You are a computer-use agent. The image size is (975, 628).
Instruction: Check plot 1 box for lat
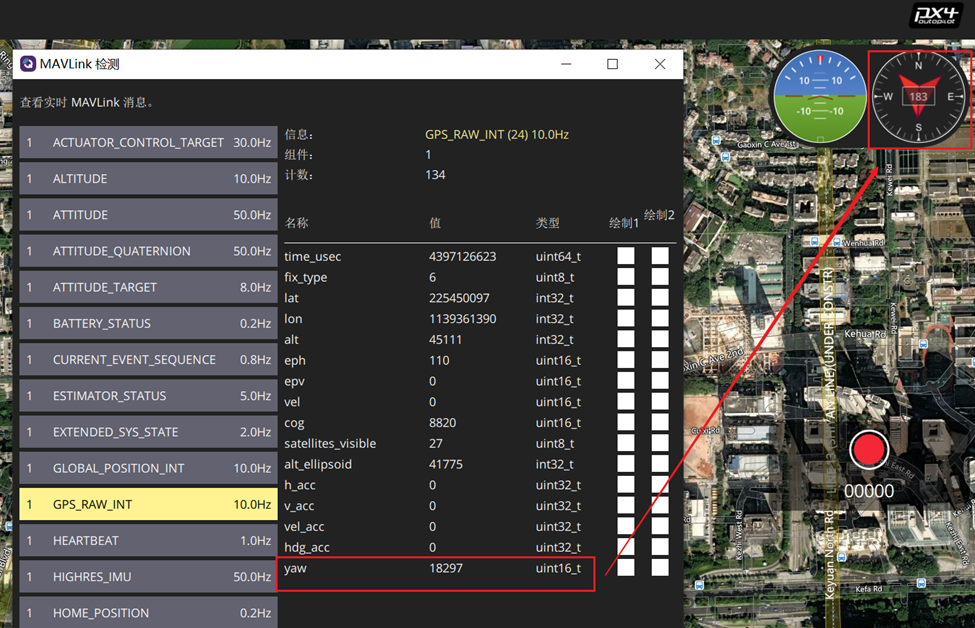tap(625, 298)
